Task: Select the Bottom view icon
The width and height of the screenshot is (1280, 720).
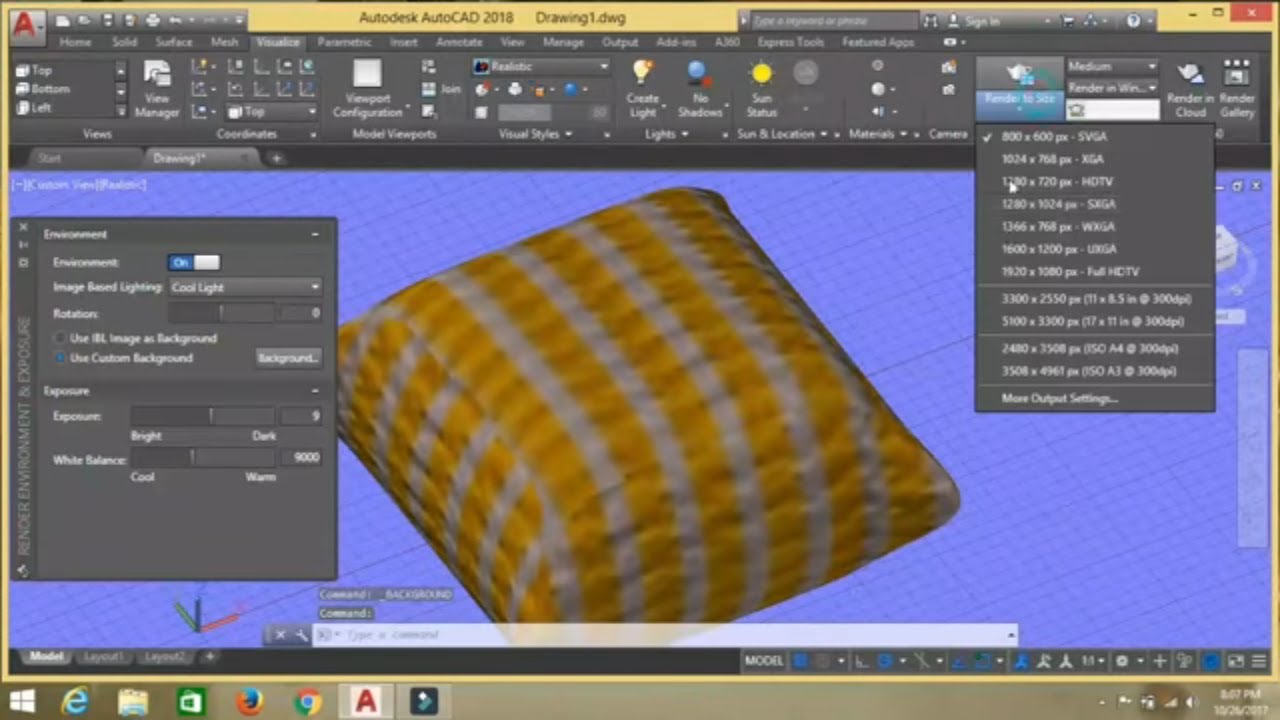Action: (x=22, y=89)
